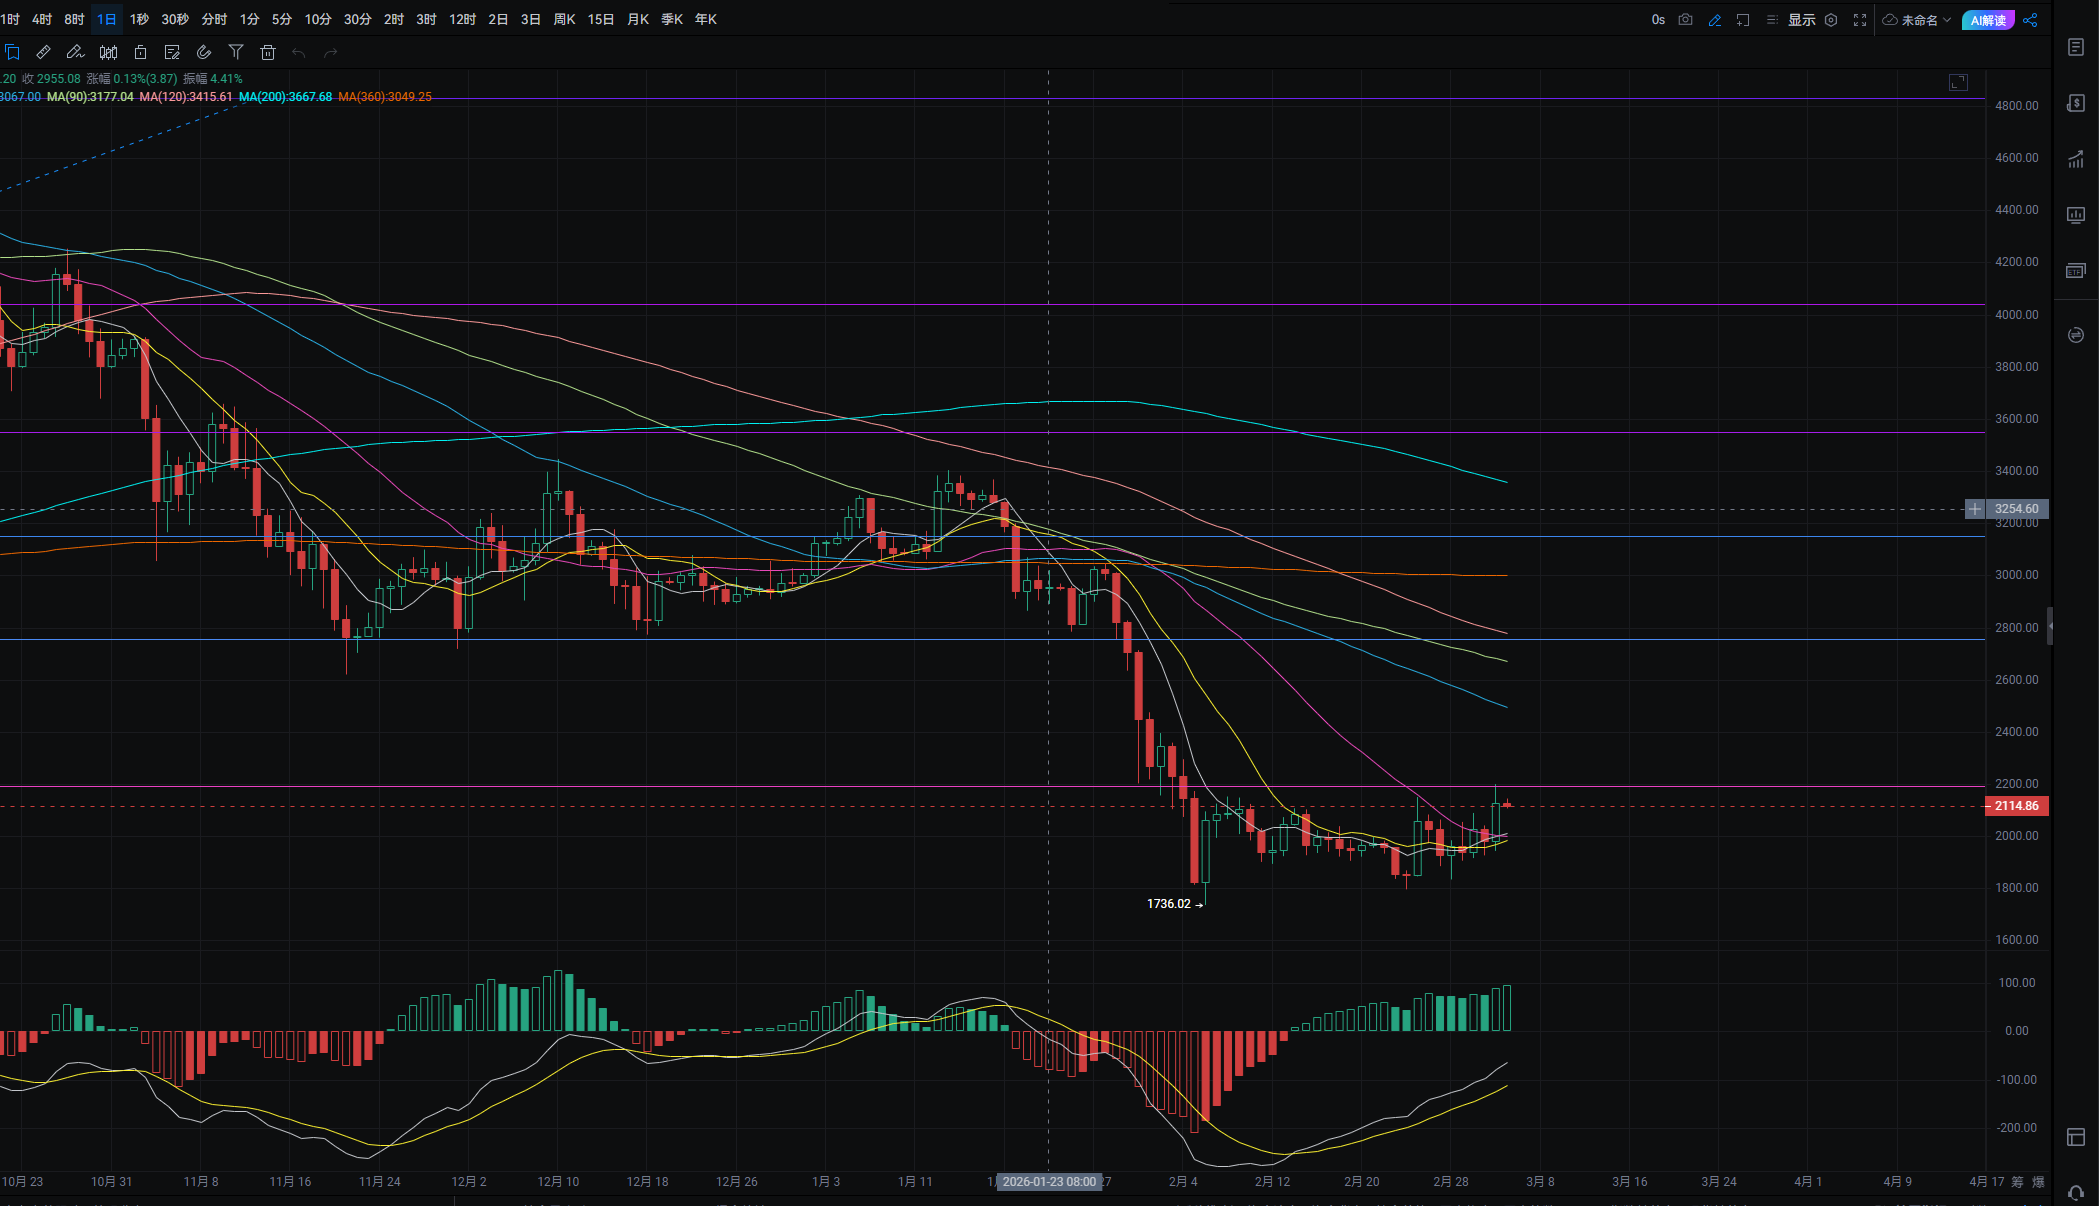Select the candlestick pattern tool icon
This screenshot has width=2099, height=1206.
tap(108, 52)
